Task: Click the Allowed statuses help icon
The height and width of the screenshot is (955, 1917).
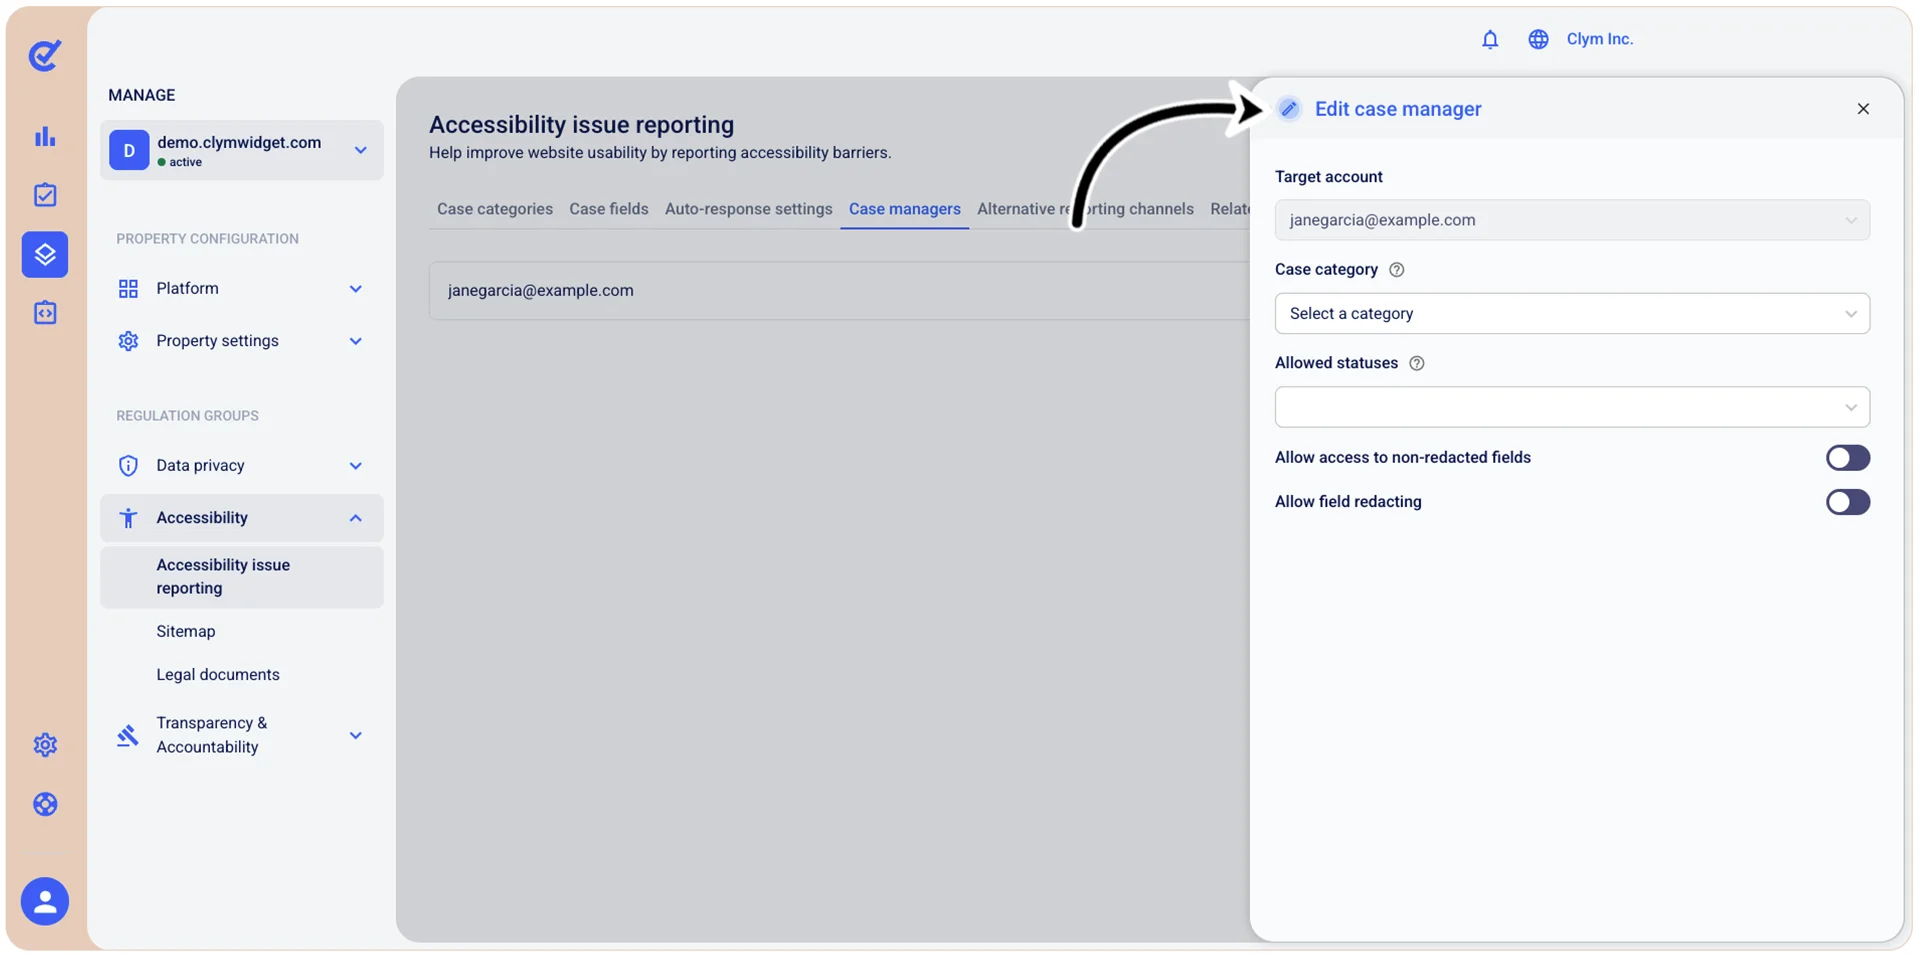Action: (1416, 363)
